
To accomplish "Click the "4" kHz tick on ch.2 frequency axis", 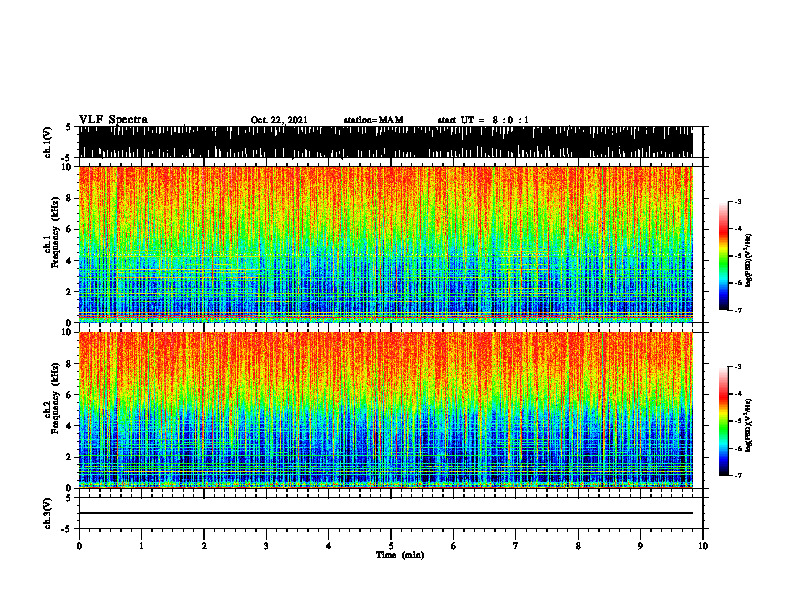I will [x=69, y=426].
